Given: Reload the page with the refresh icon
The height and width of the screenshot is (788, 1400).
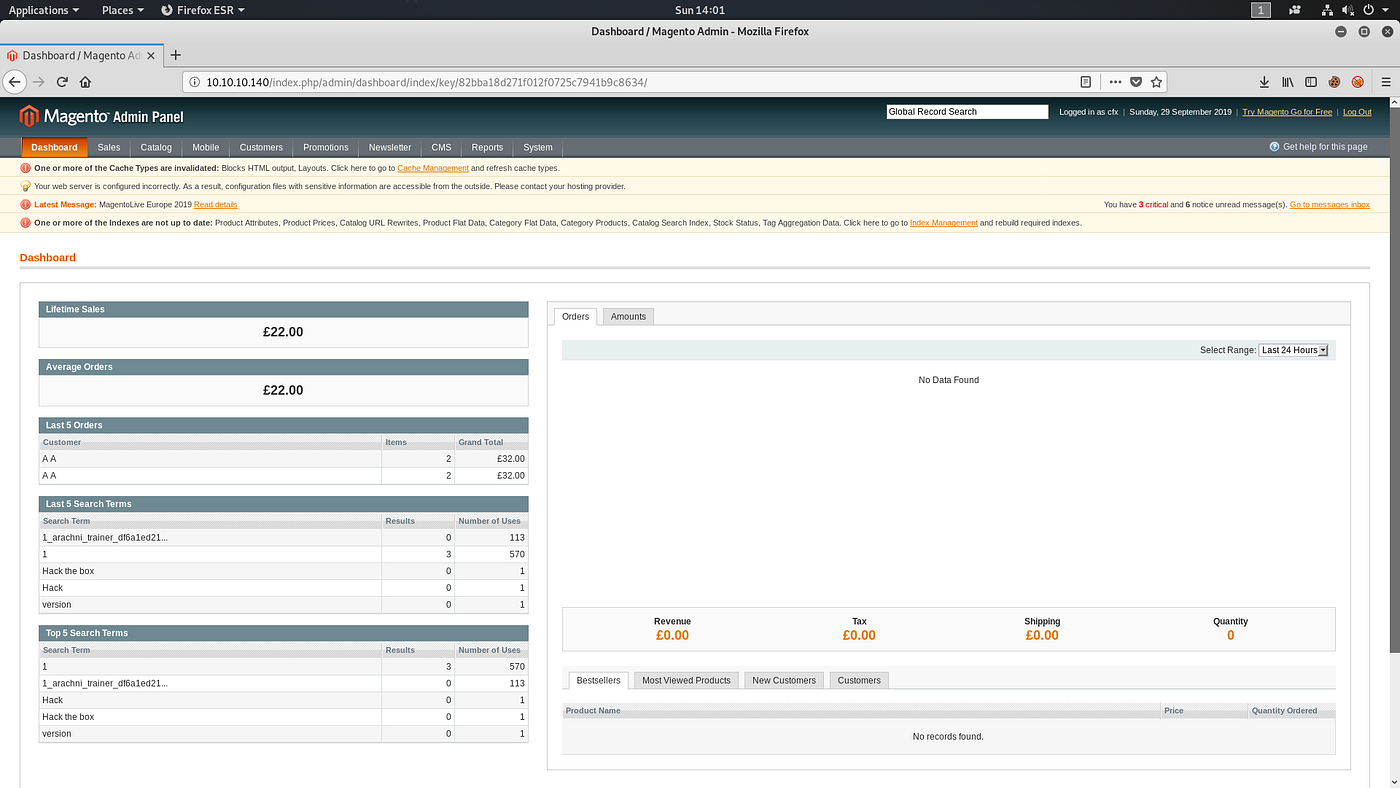Looking at the screenshot, I should 63,82.
